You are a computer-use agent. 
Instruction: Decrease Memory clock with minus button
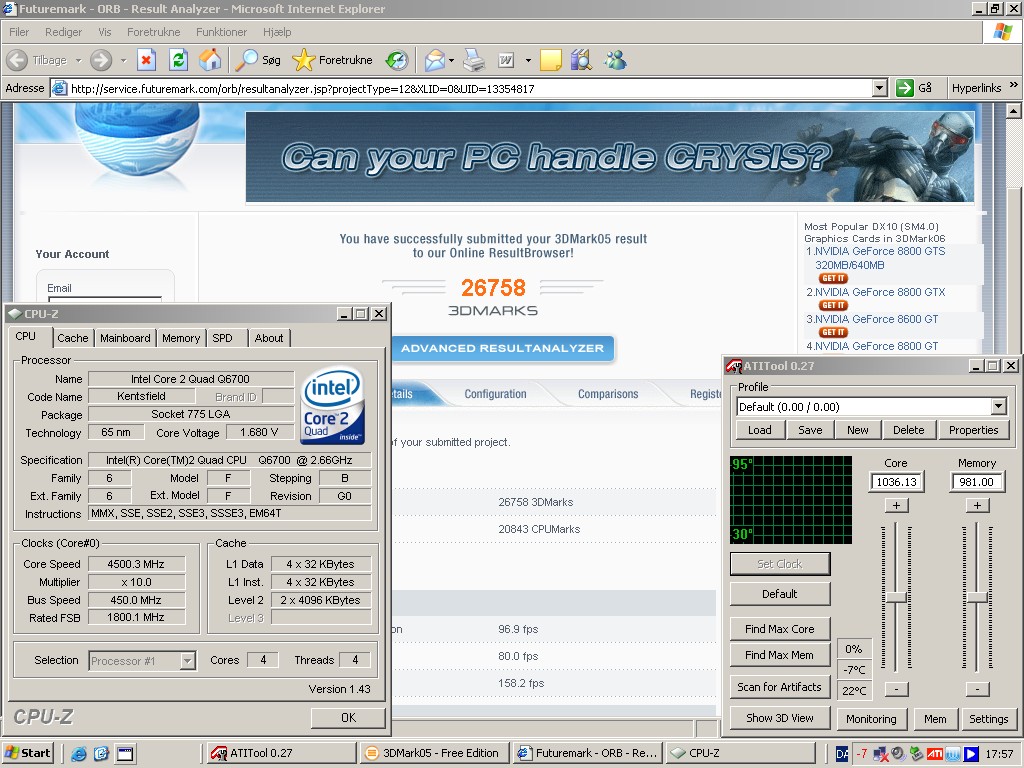(x=977, y=689)
